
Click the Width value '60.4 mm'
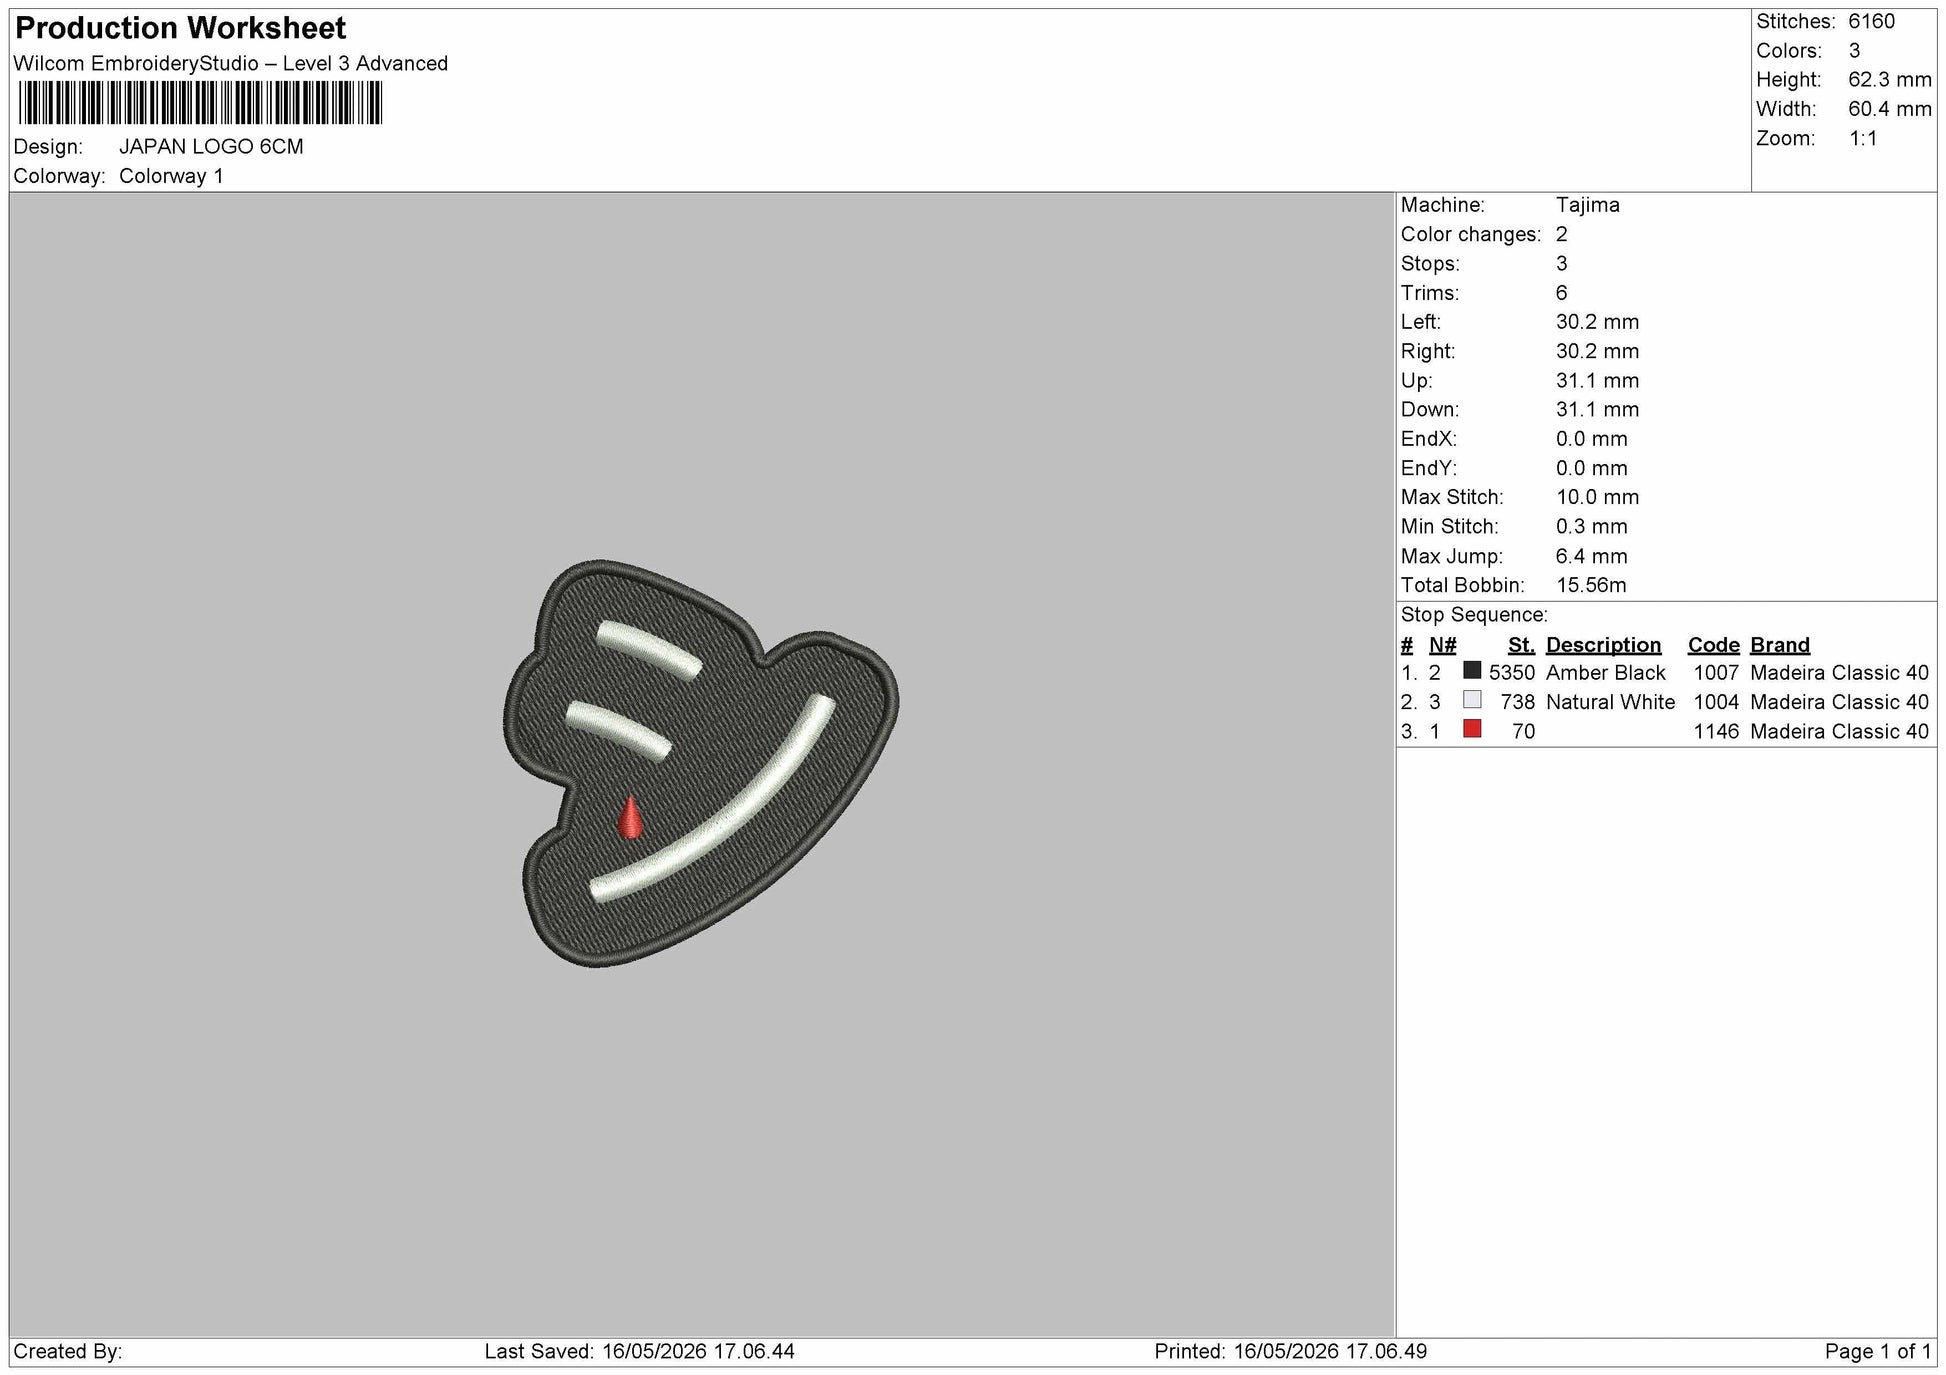coord(1889,109)
